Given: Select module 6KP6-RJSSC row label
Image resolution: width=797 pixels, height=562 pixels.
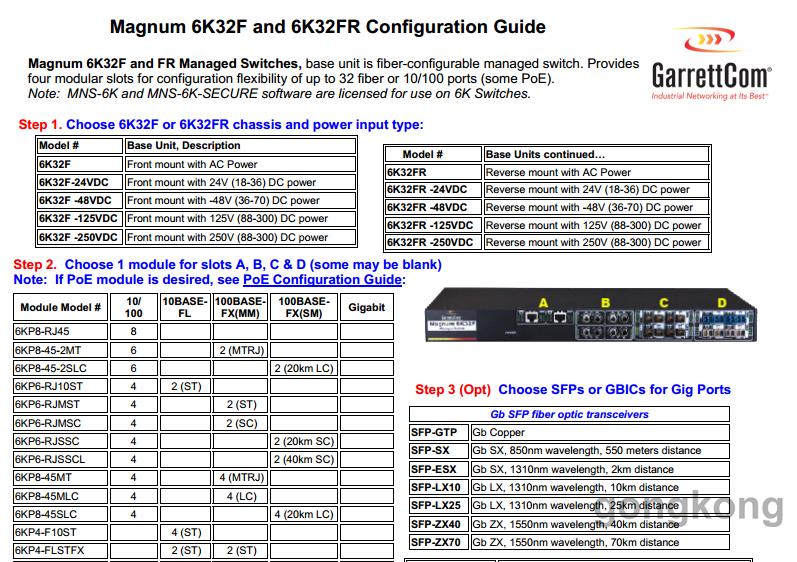Looking at the screenshot, I should pyautogui.click(x=60, y=441).
